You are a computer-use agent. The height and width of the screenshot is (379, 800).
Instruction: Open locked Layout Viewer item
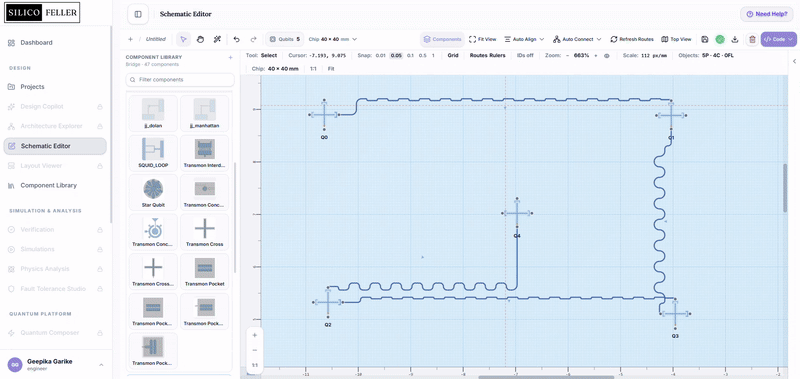coord(55,166)
